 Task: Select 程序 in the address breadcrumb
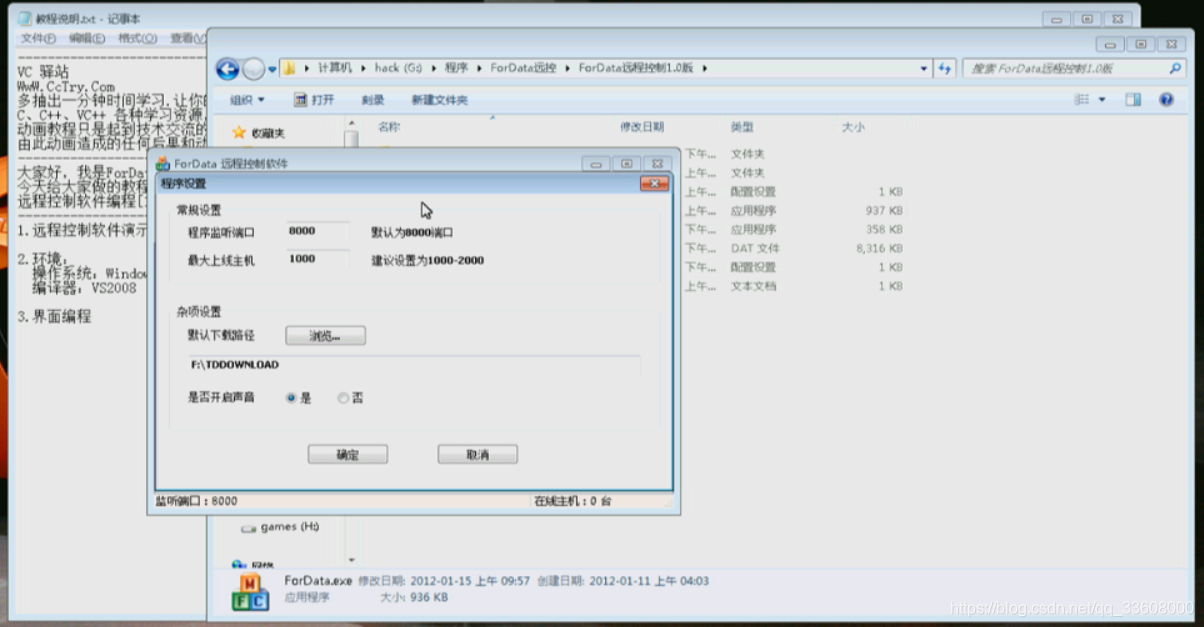pyautogui.click(x=456, y=68)
